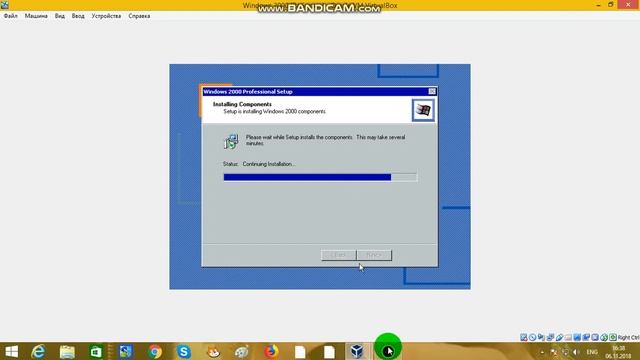Click the ENG language indicator

(592, 352)
